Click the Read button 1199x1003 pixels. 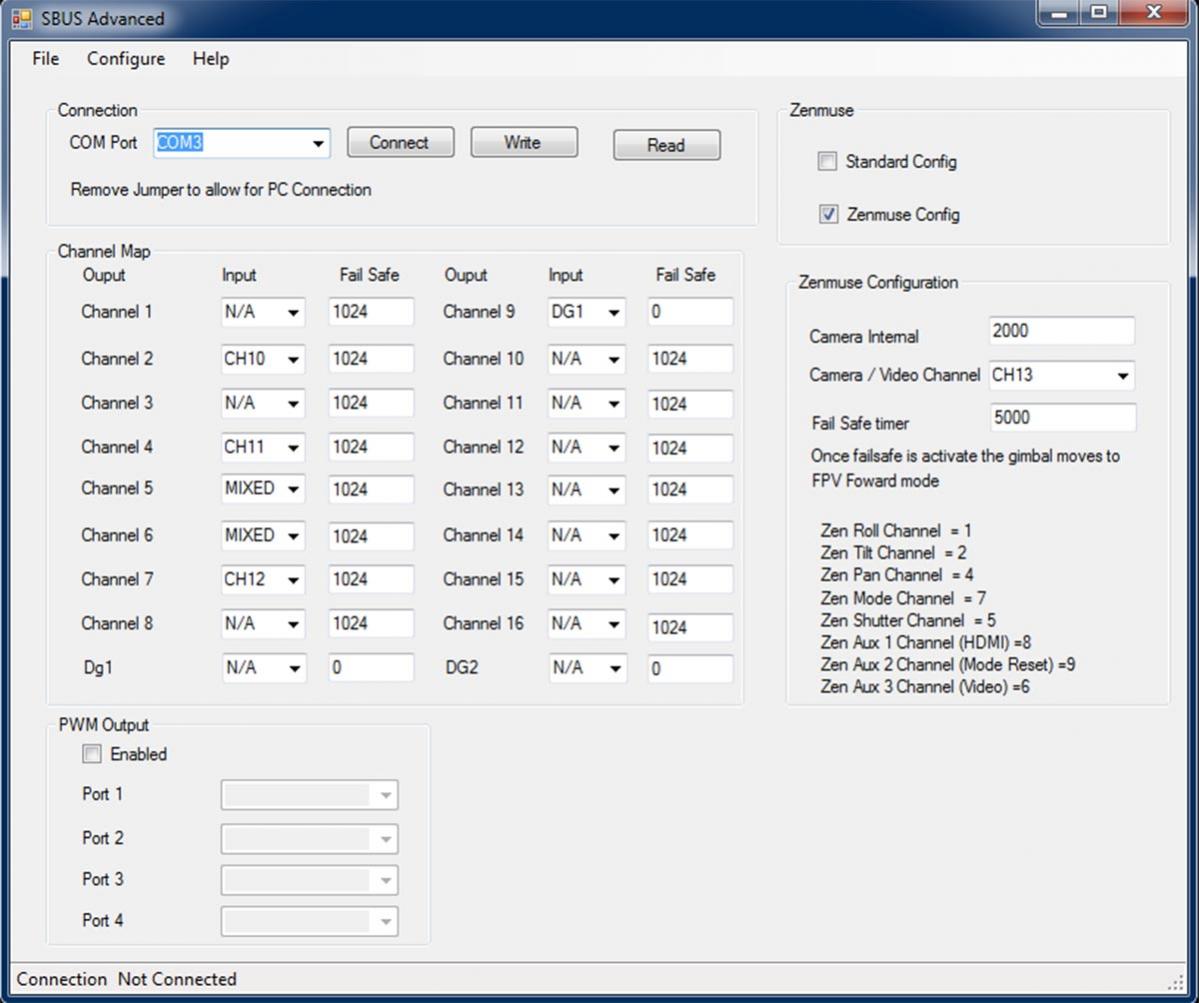(666, 145)
